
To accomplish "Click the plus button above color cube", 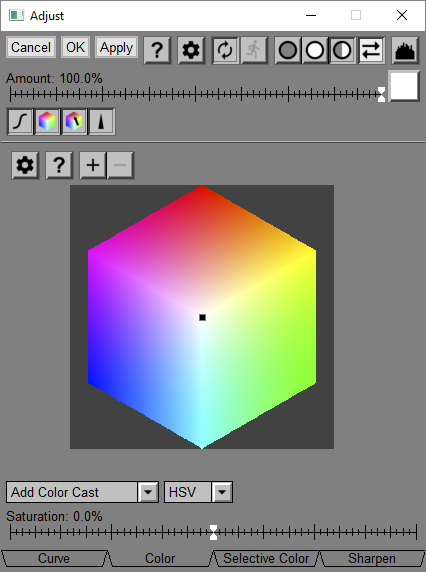I will [93, 165].
